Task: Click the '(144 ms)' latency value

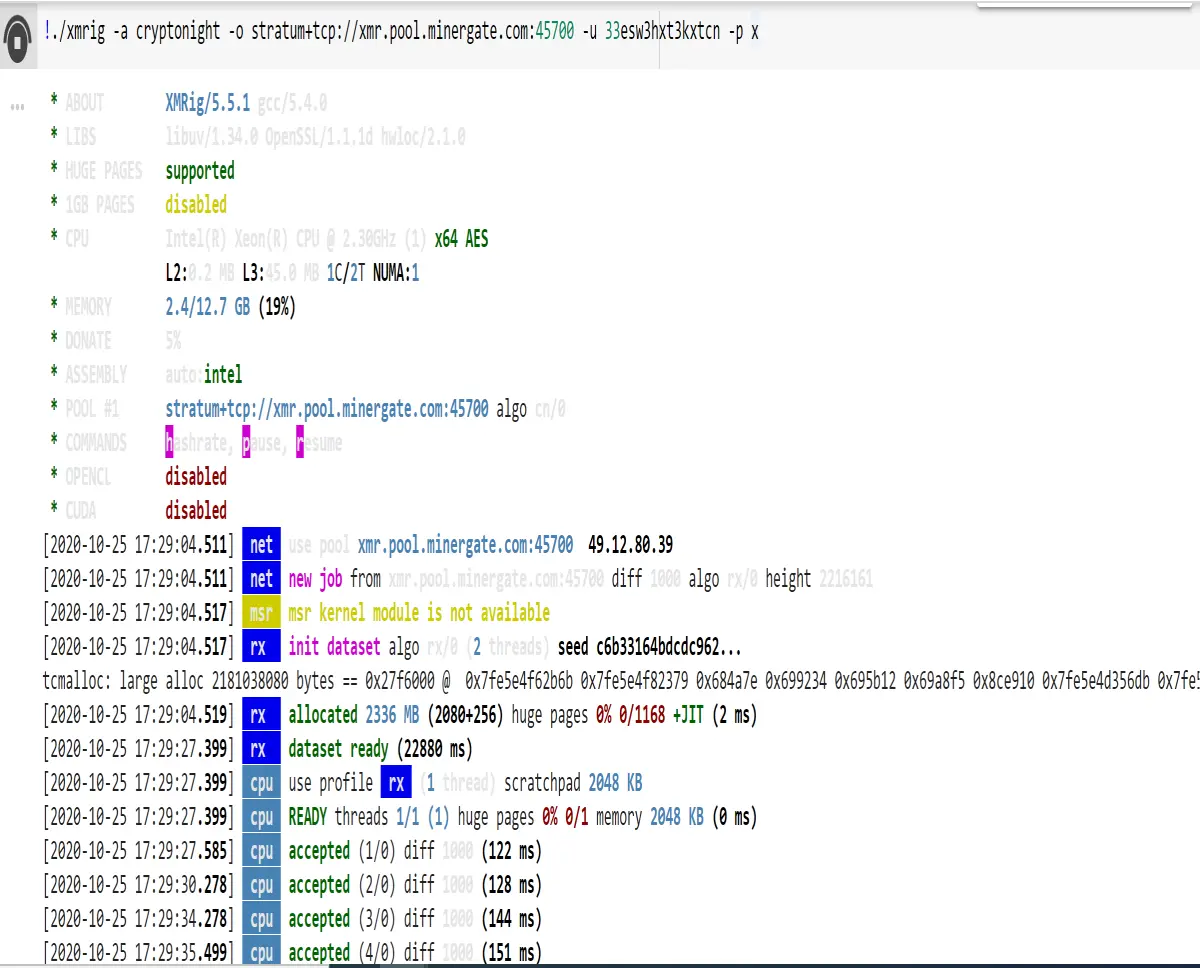Action: (x=511, y=919)
